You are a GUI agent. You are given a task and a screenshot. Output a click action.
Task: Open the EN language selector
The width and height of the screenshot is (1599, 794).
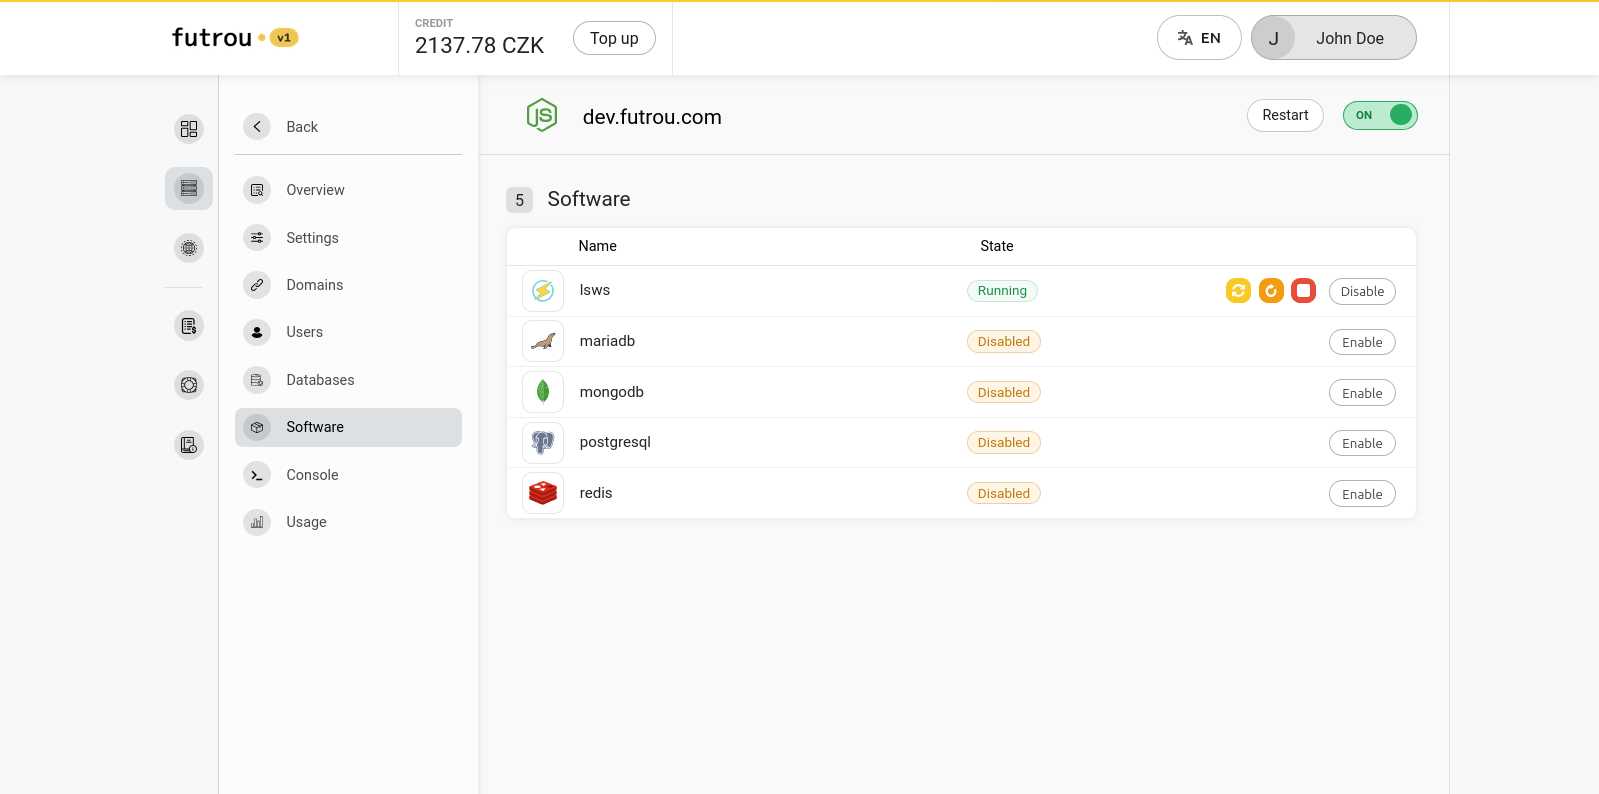tap(1199, 38)
